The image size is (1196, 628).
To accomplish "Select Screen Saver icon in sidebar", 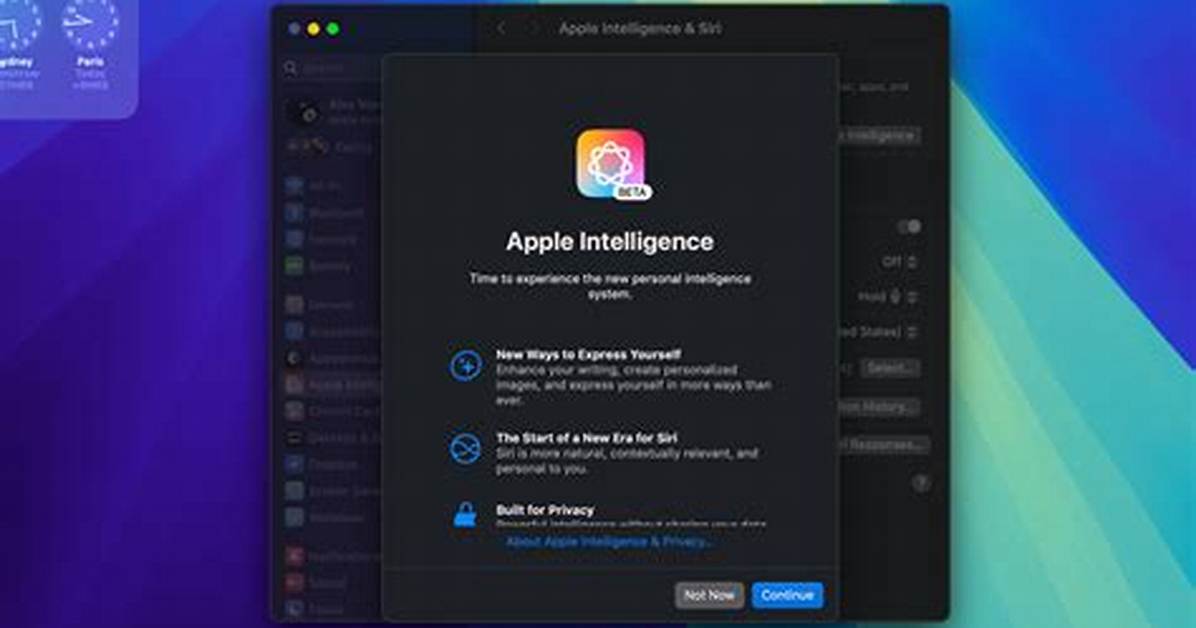I will (x=294, y=491).
